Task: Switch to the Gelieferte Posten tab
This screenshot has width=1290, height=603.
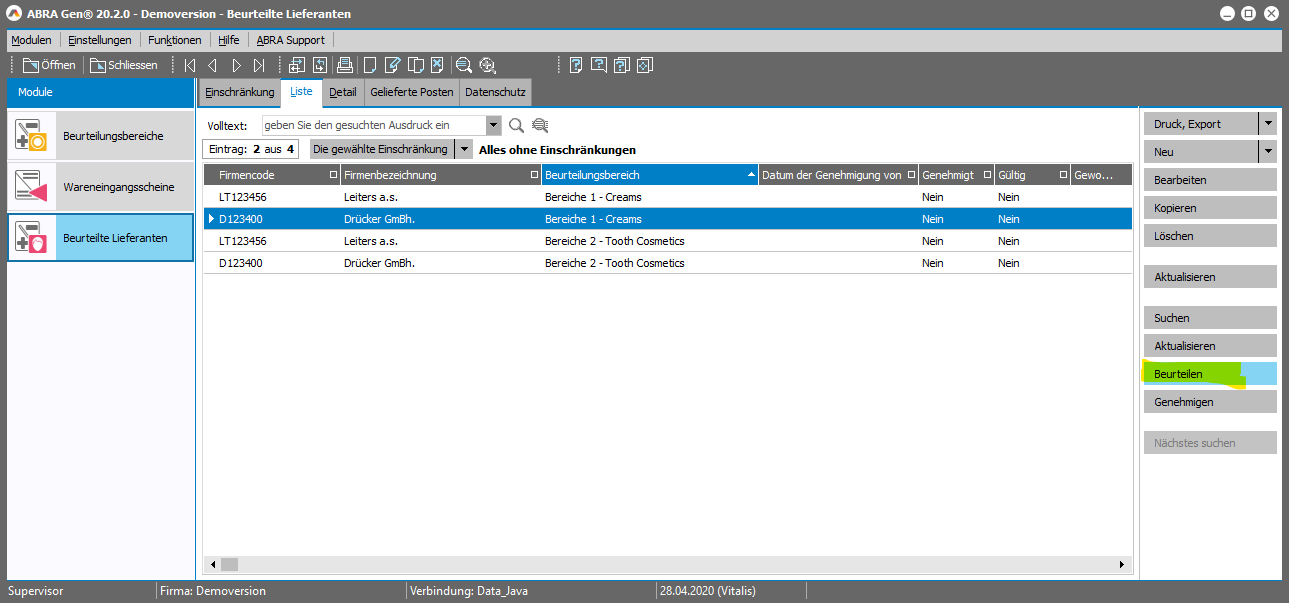Action: click(x=412, y=92)
